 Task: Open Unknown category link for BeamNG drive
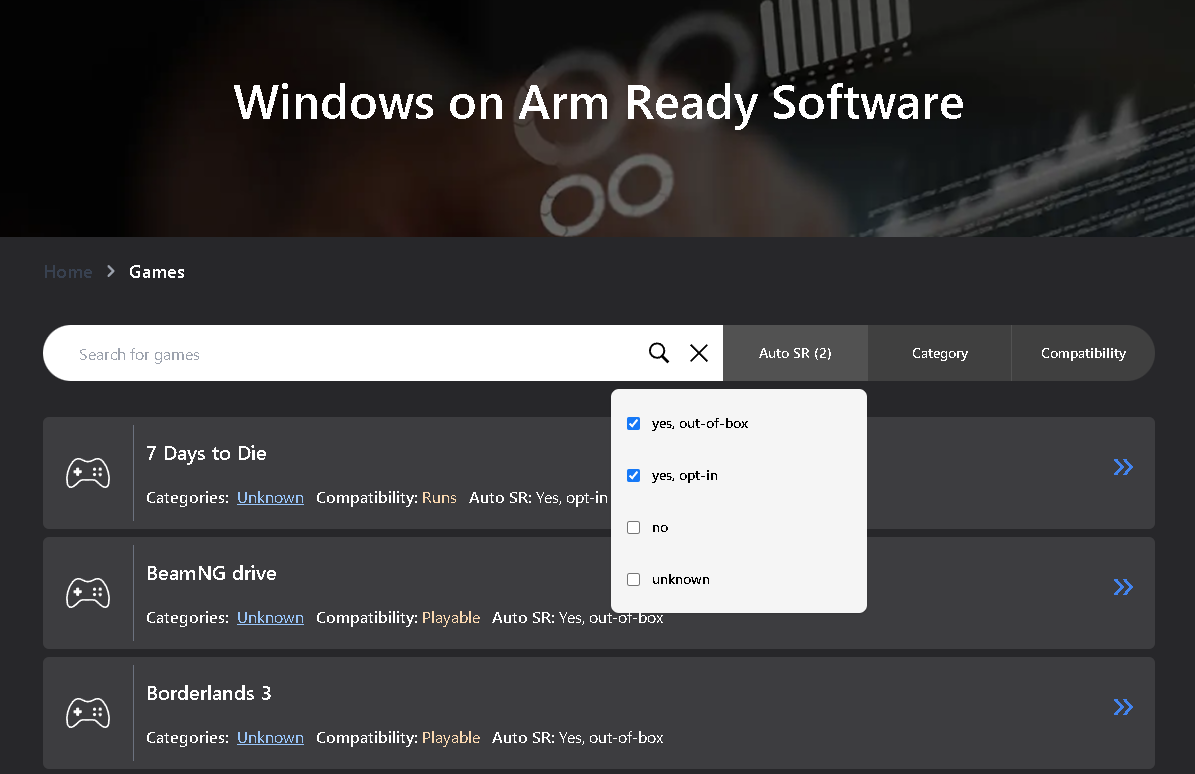(270, 618)
